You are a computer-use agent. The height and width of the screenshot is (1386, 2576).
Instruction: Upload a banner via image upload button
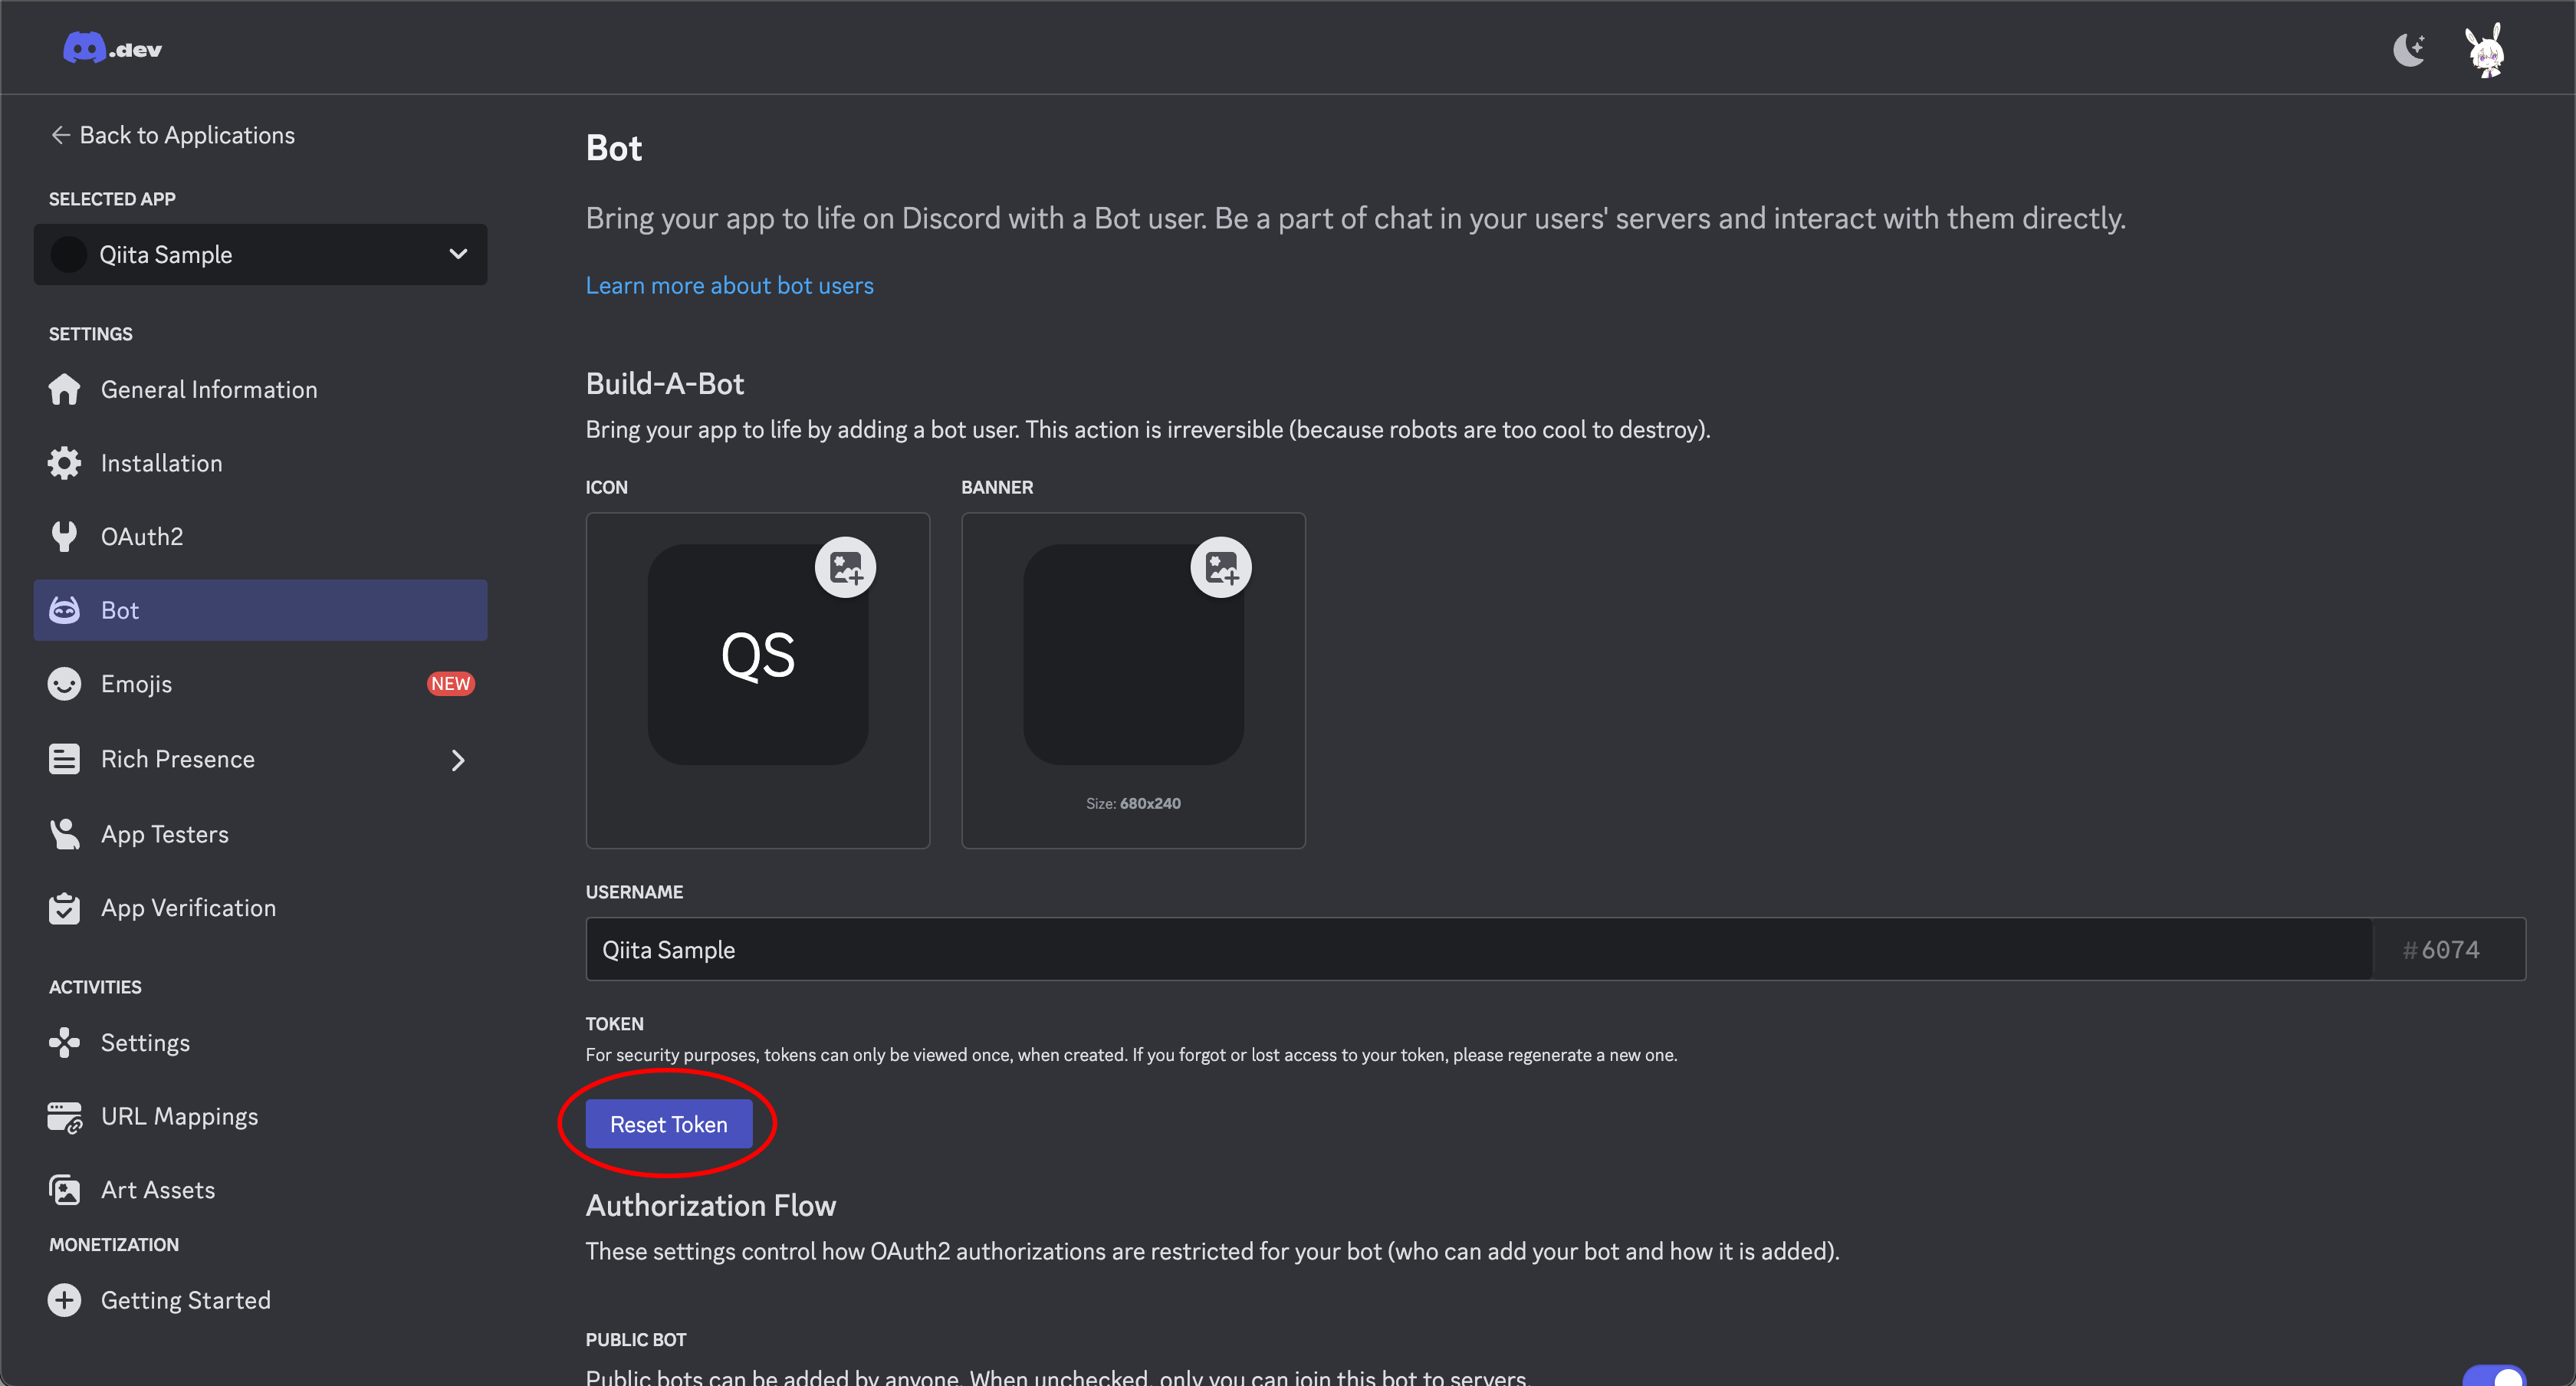[x=1221, y=566]
